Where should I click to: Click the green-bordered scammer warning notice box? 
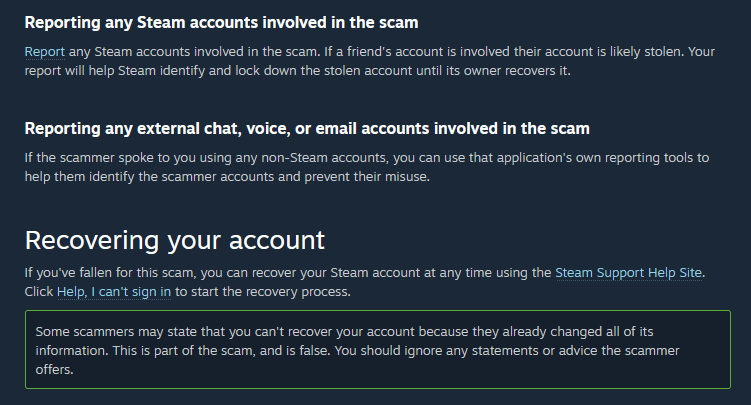point(378,349)
